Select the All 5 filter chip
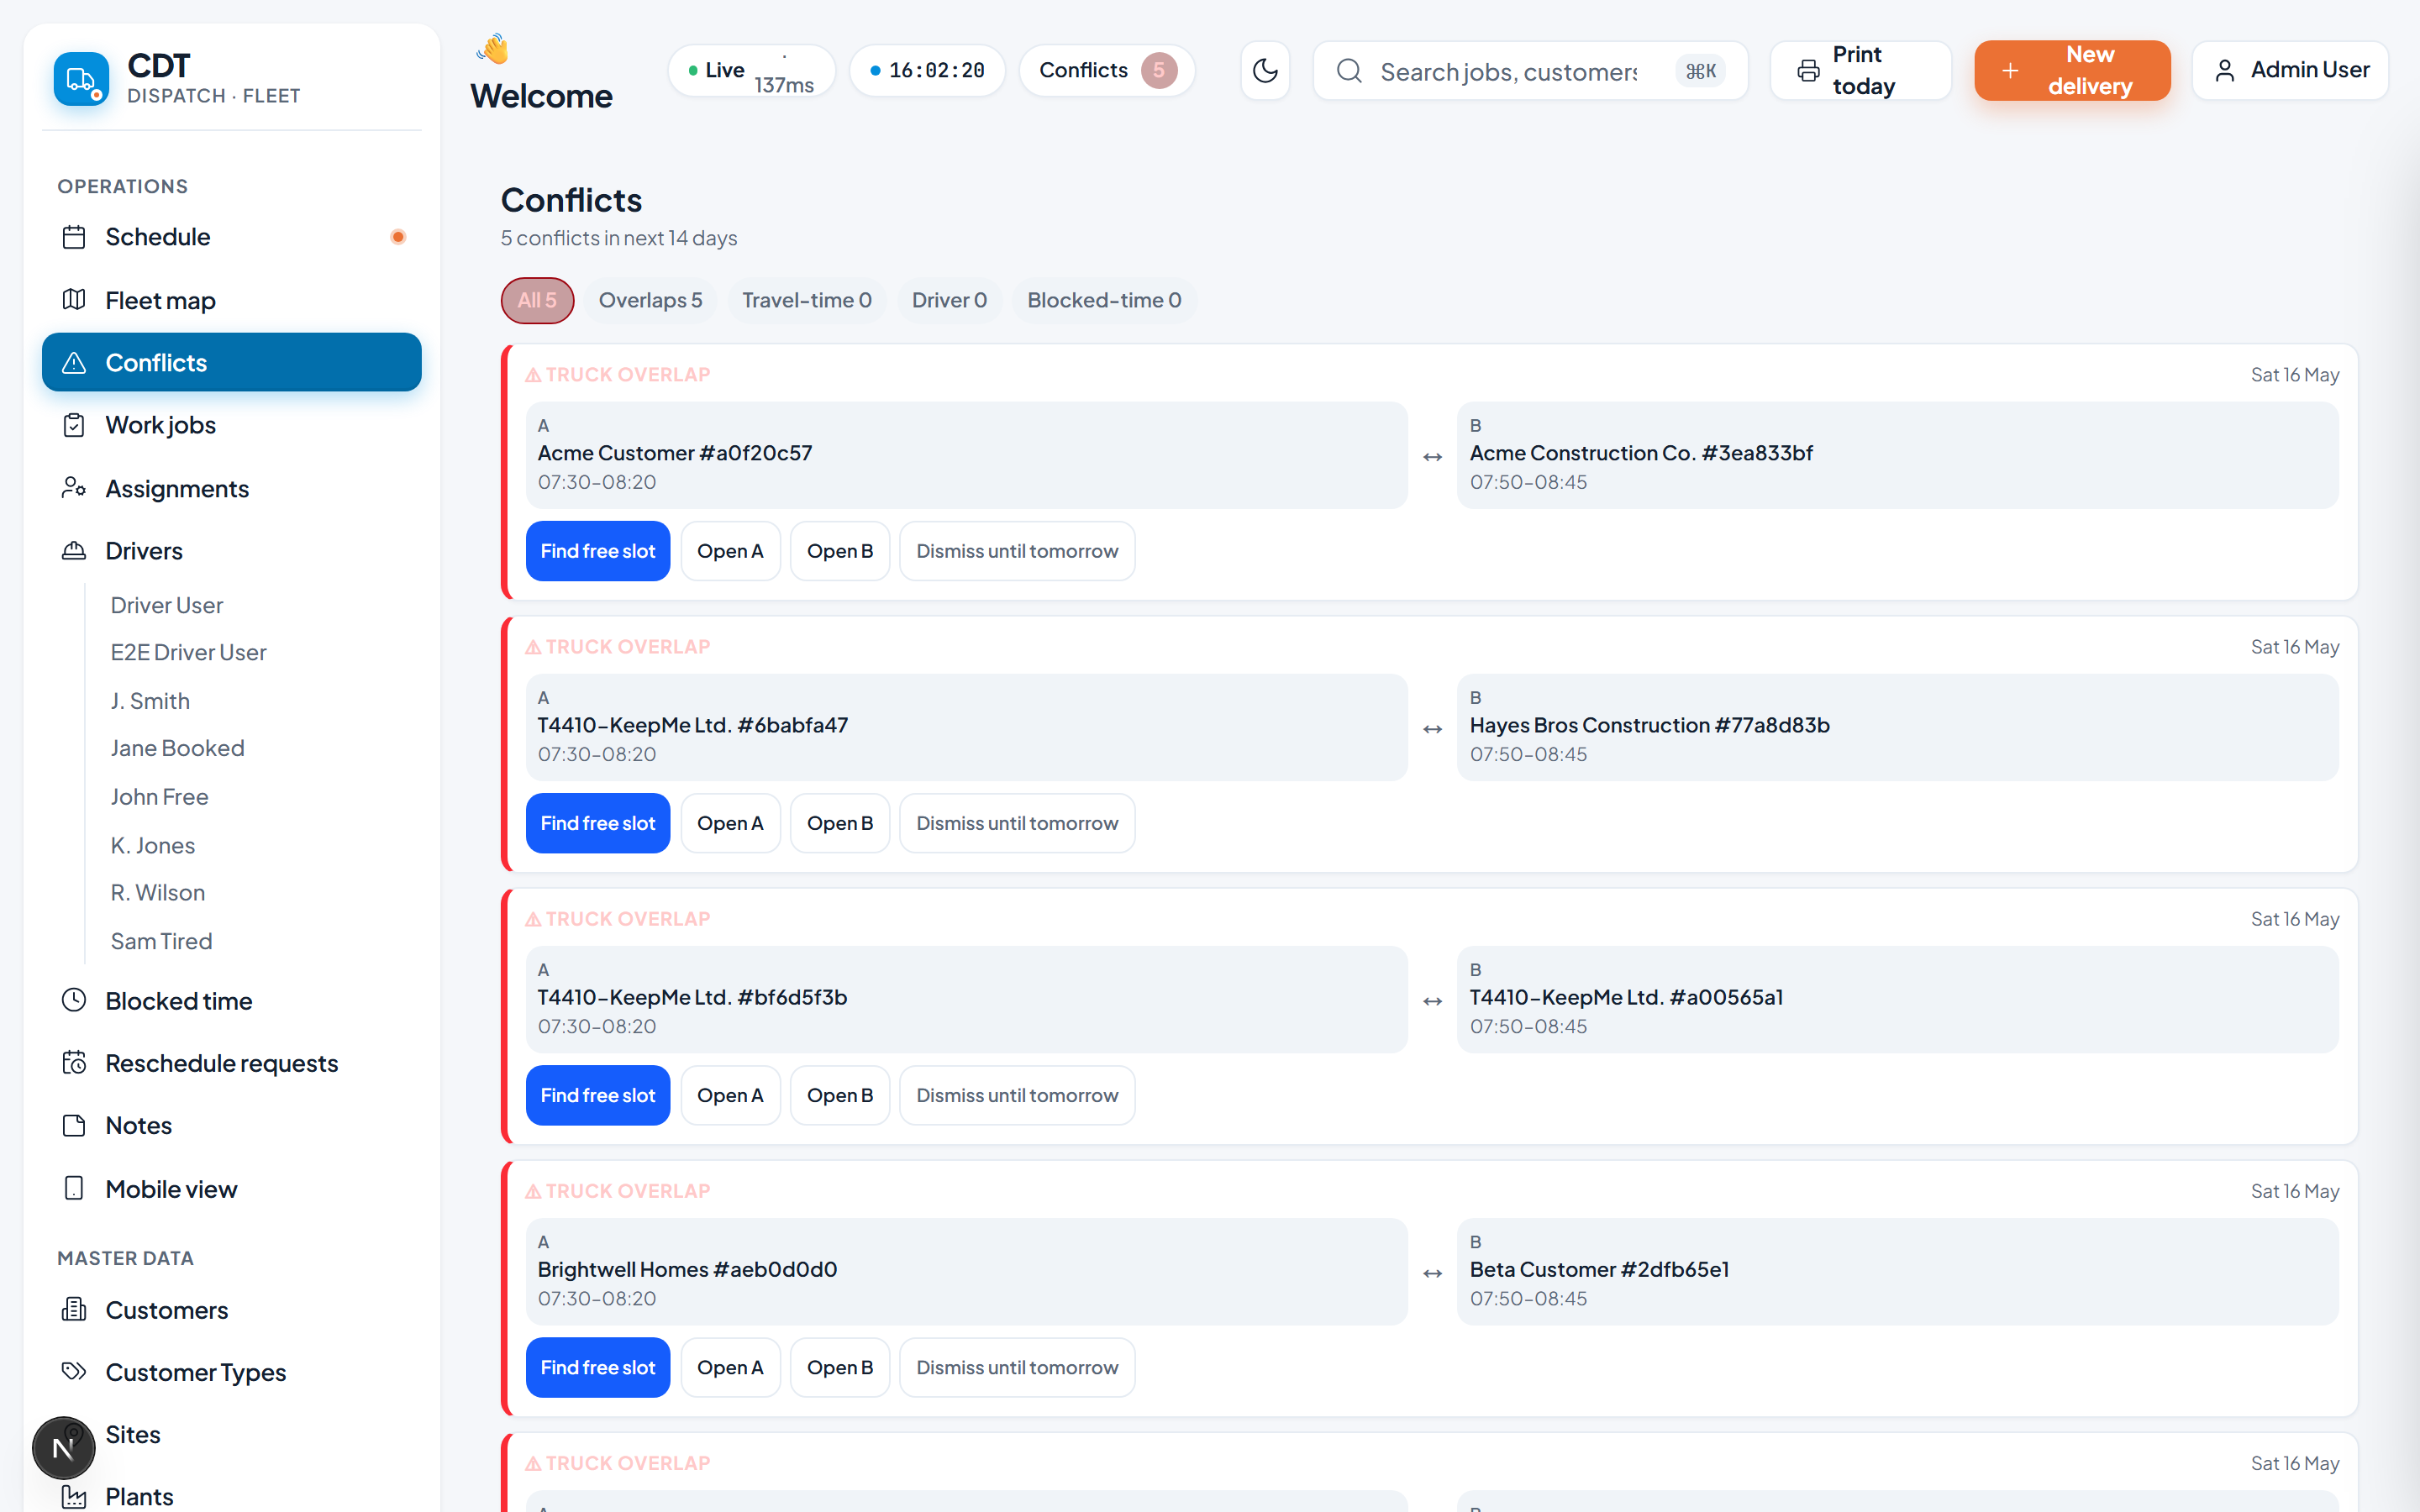Image resolution: width=2420 pixels, height=1512 pixels. coord(537,300)
